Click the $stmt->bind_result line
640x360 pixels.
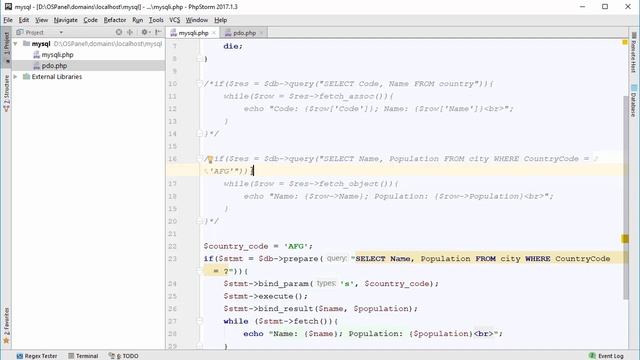(x=320, y=309)
